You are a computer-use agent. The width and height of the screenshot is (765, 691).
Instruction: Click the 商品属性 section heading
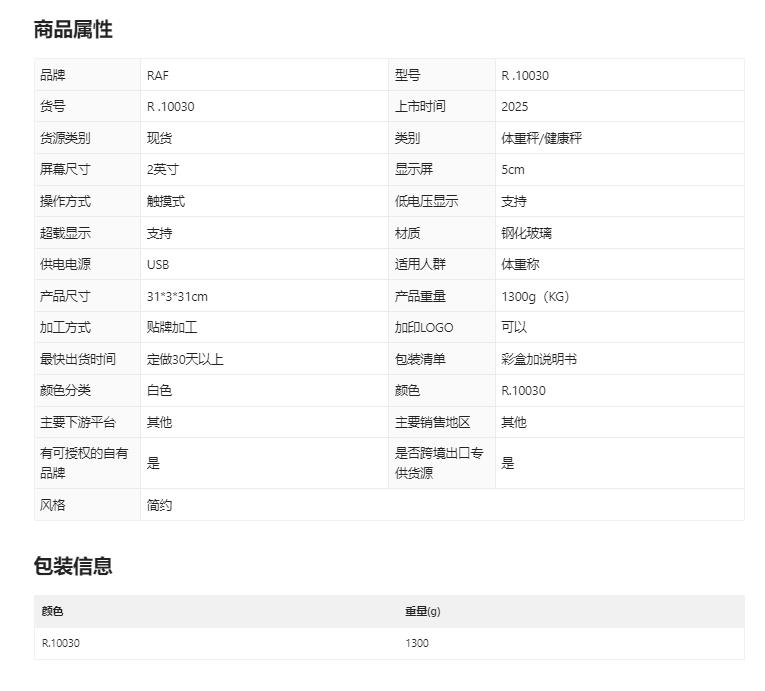(73, 30)
